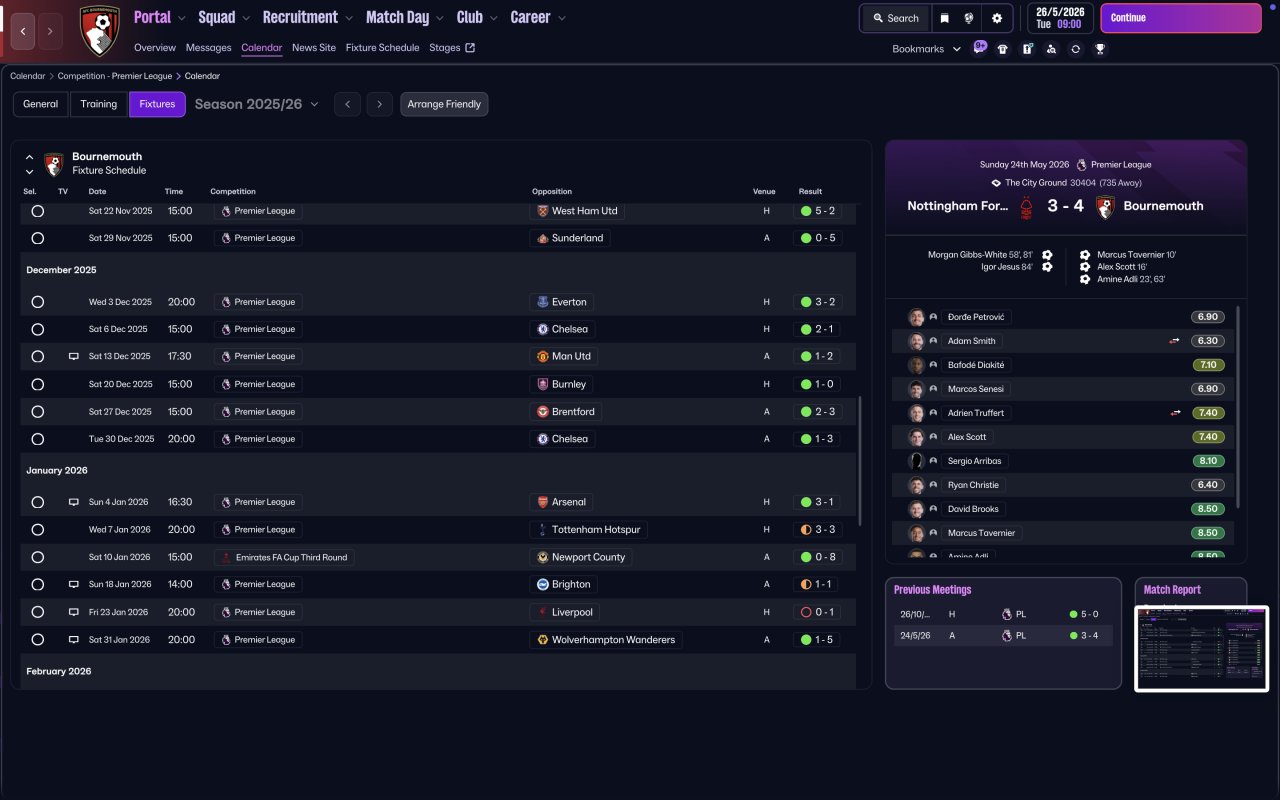Switch to the Training calendar tab
1280x800 pixels.
click(x=99, y=104)
